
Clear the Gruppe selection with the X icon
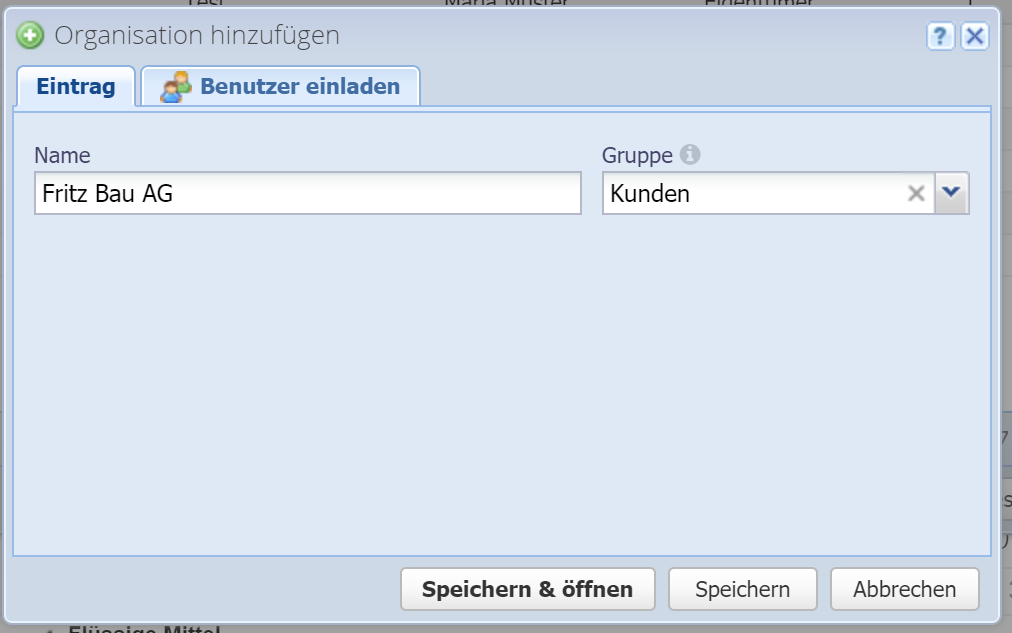click(x=916, y=194)
